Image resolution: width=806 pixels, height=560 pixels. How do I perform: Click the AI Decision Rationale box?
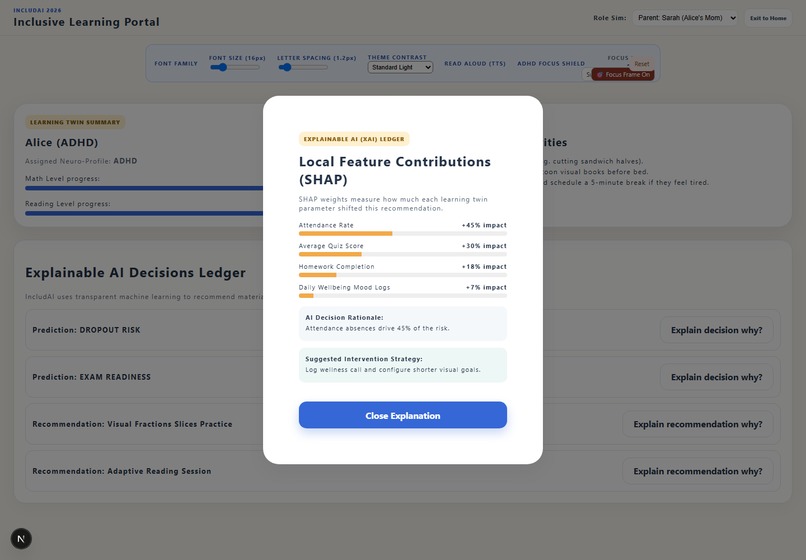click(x=402, y=323)
